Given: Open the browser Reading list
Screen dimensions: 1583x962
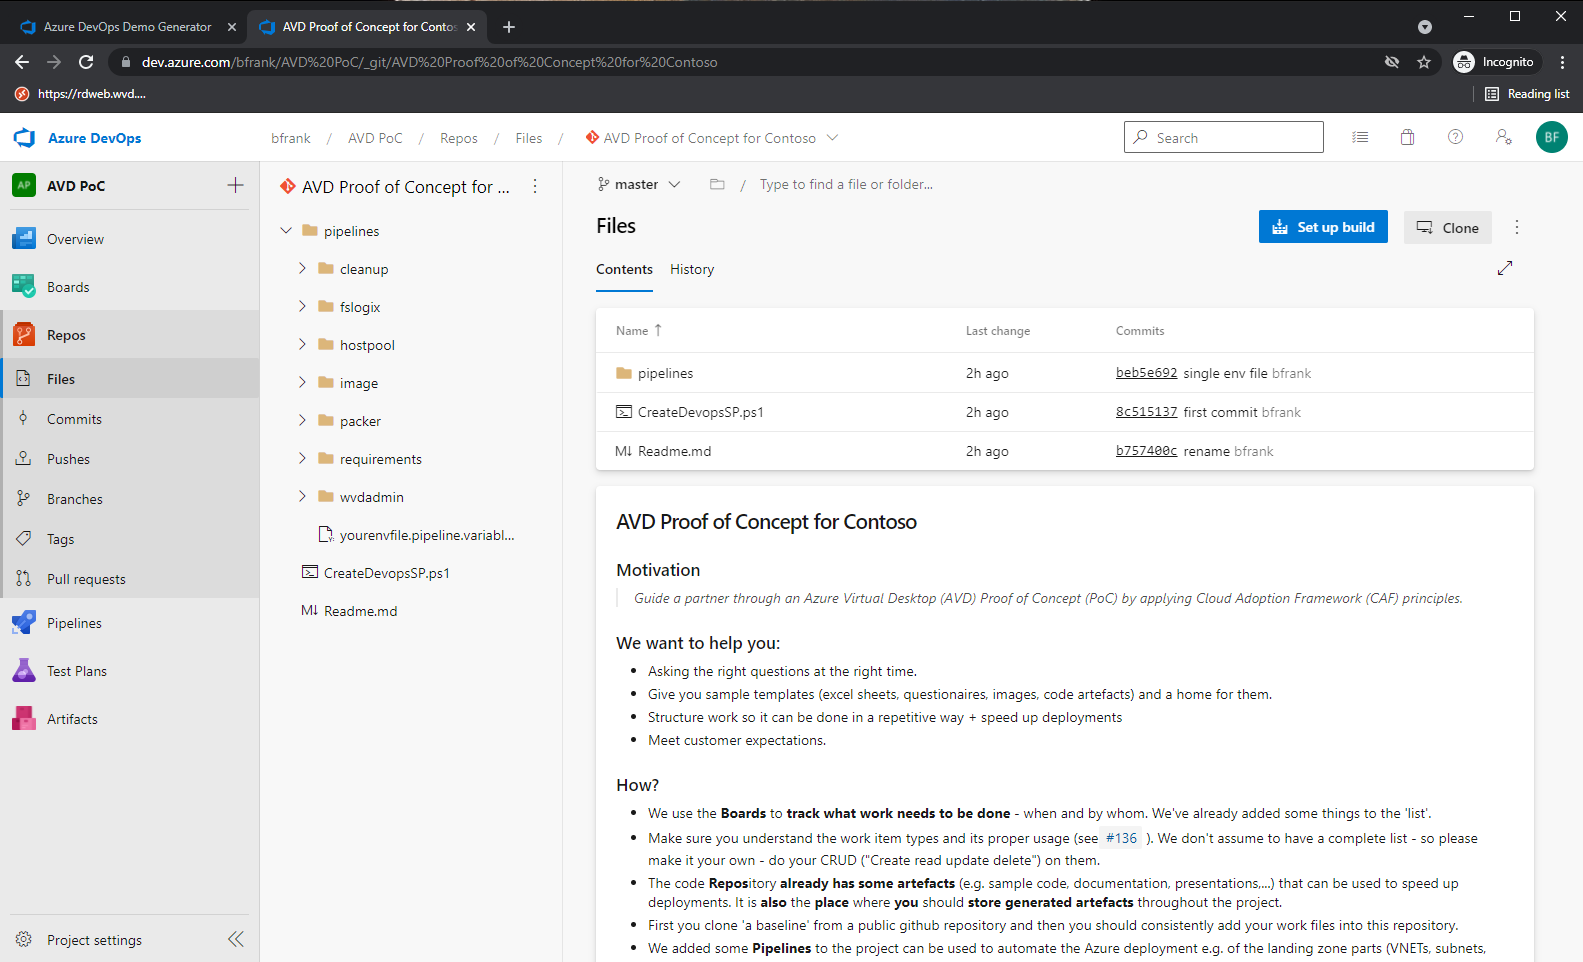Looking at the screenshot, I should [x=1527, y=94].
